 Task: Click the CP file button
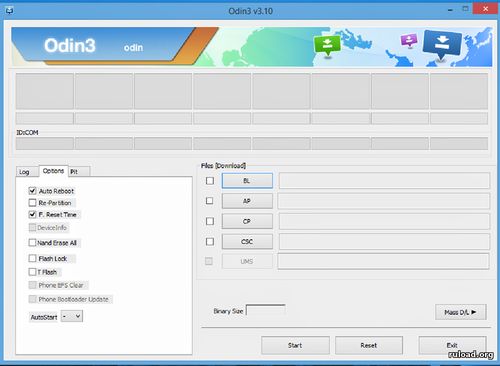[x=247, y=221]
